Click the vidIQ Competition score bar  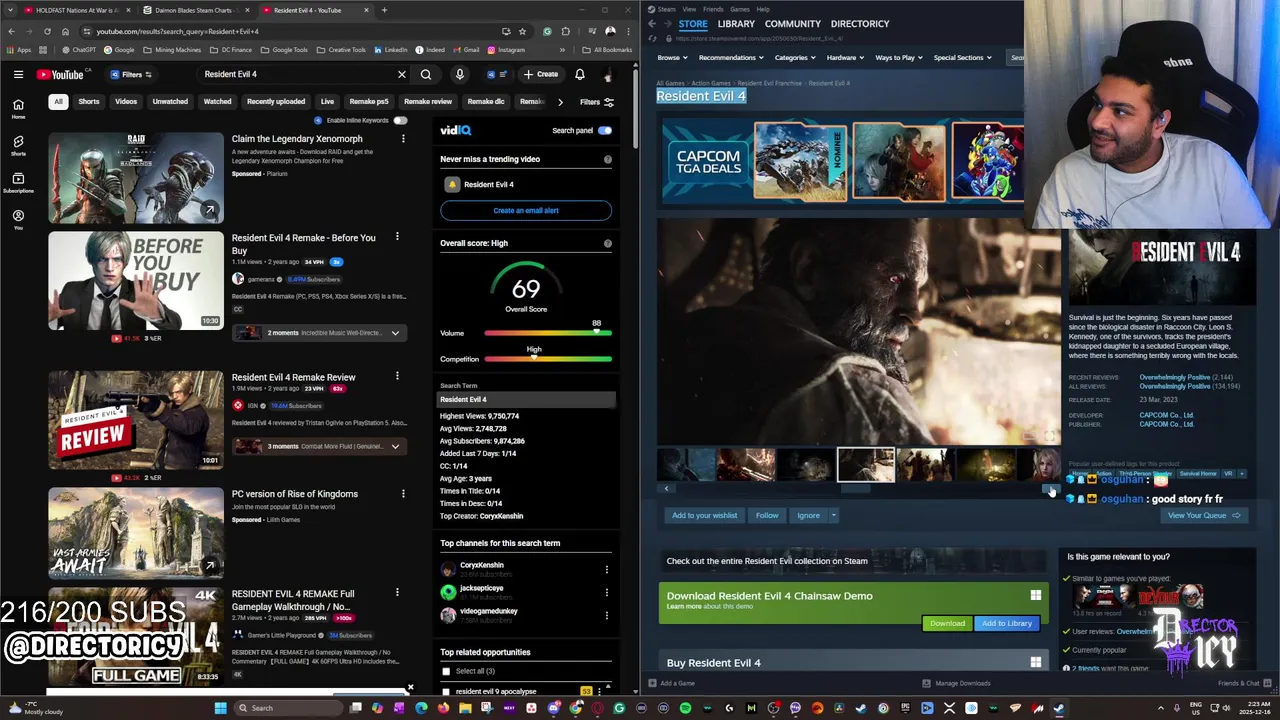(548, 359)
